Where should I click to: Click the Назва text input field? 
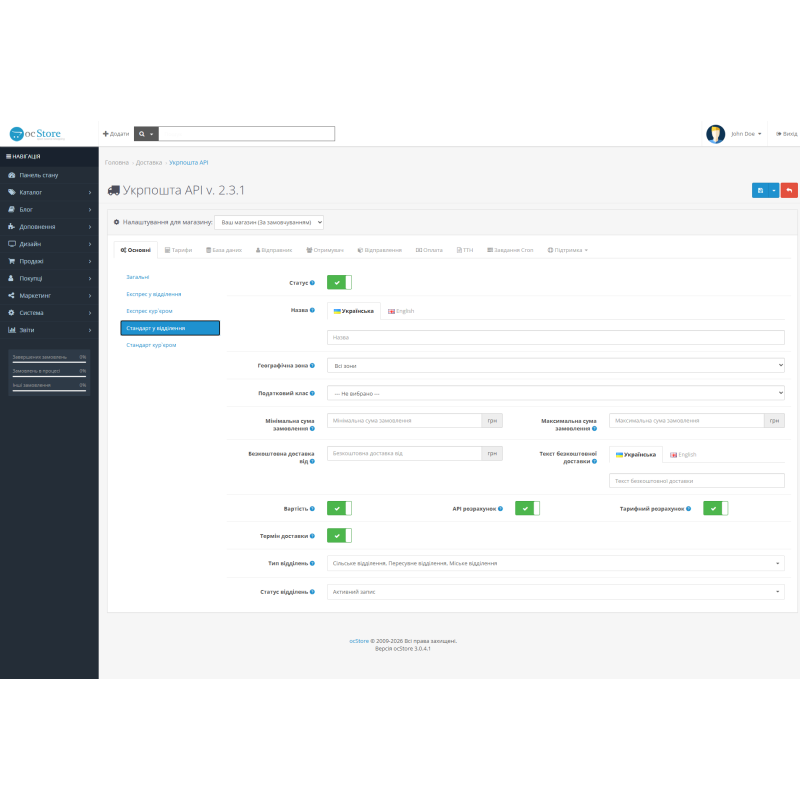click(556, 337)
